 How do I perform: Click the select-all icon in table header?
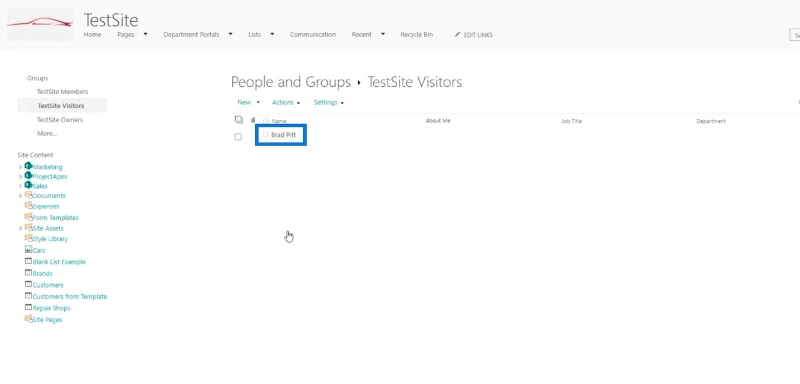(x=238, y=120)
